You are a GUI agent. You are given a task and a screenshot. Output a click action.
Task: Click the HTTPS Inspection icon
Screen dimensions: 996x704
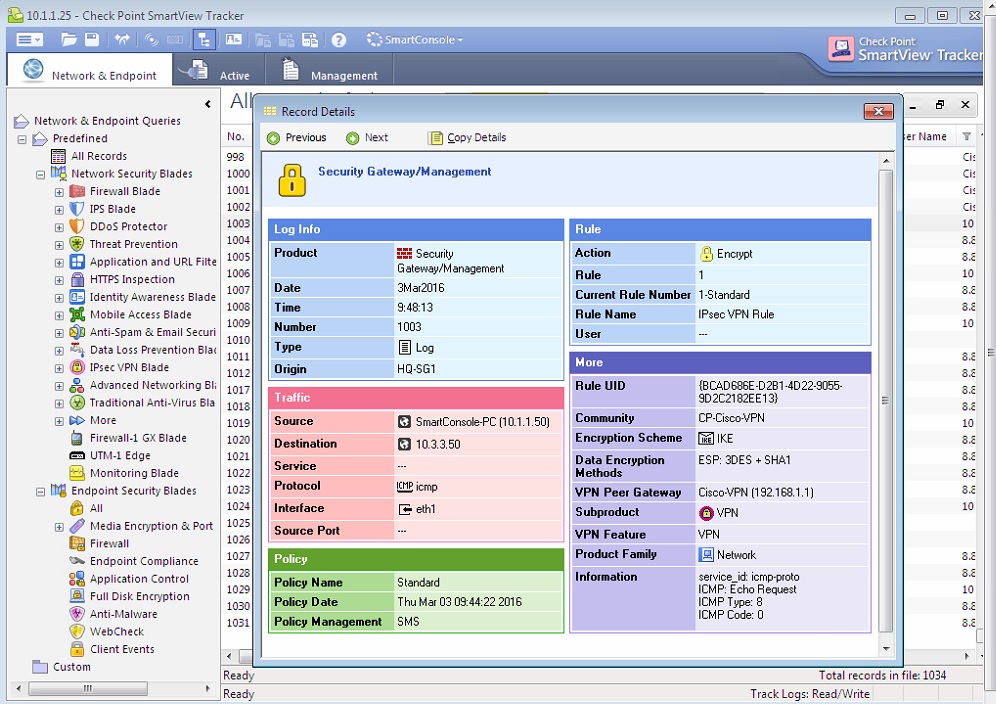click(x=77, y=280)
